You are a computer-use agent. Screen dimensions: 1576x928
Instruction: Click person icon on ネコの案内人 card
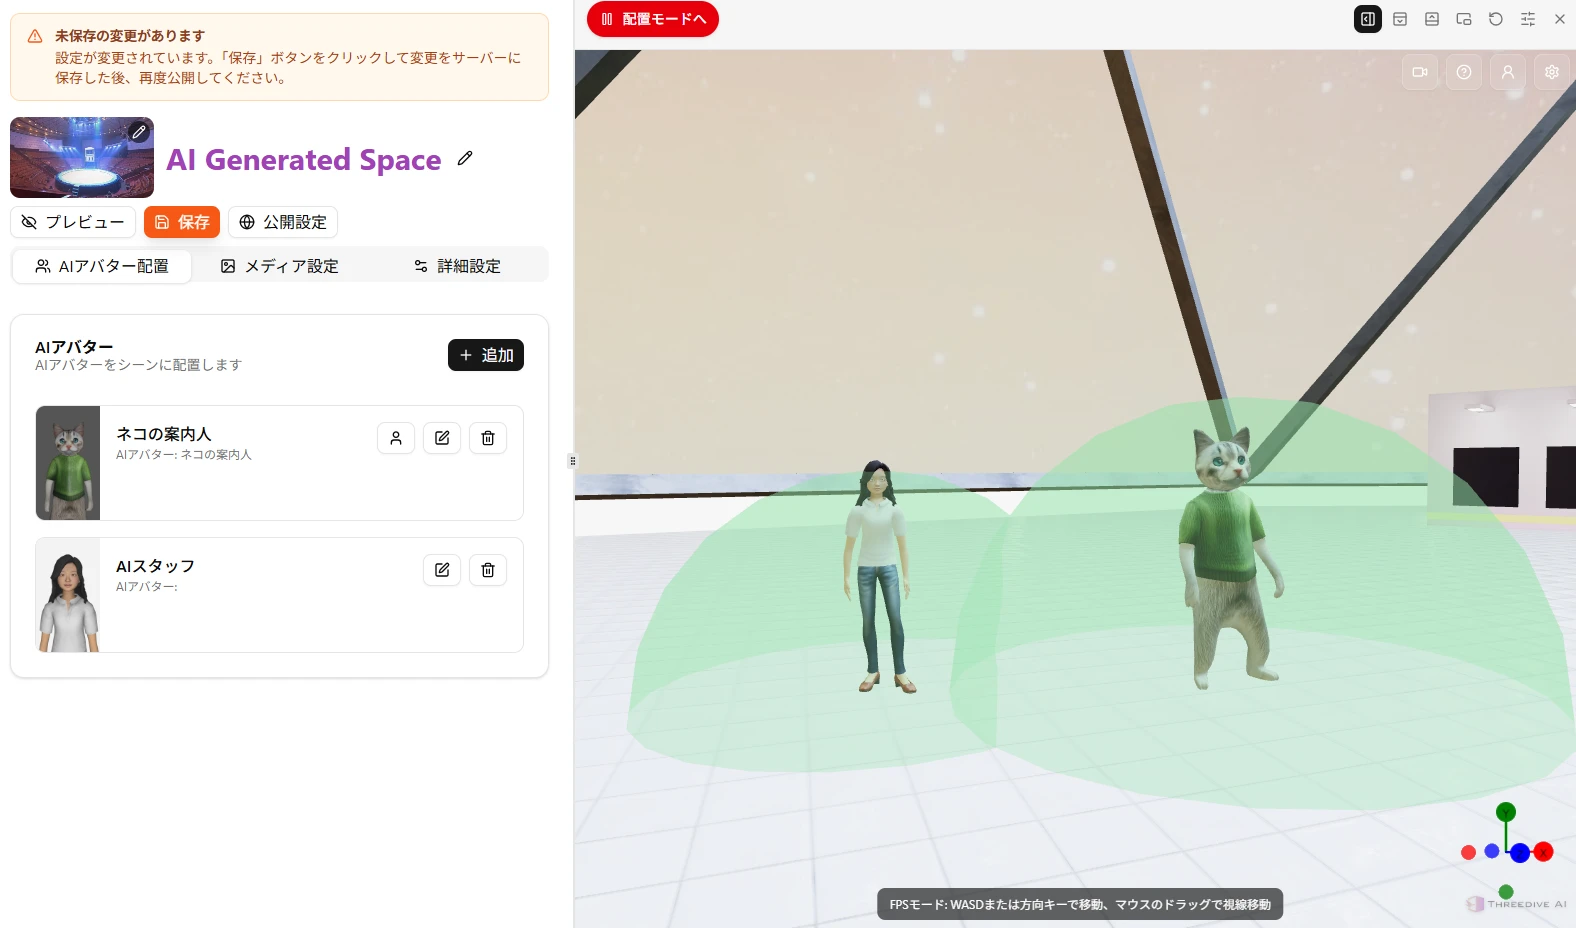[396, 438]
